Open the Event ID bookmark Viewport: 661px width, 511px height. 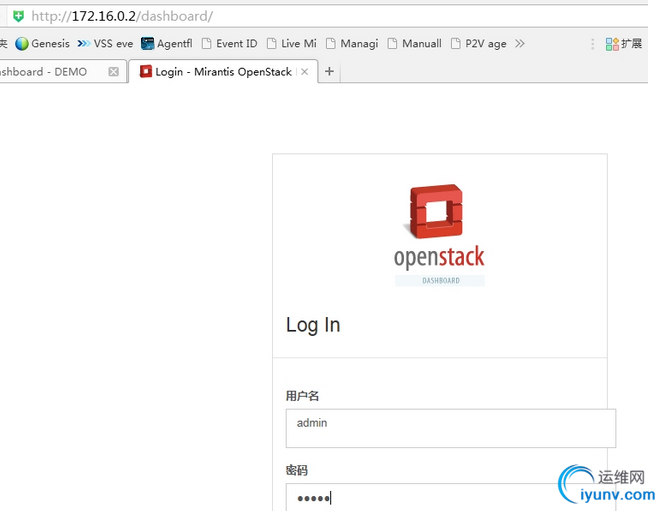click(229, 43)
